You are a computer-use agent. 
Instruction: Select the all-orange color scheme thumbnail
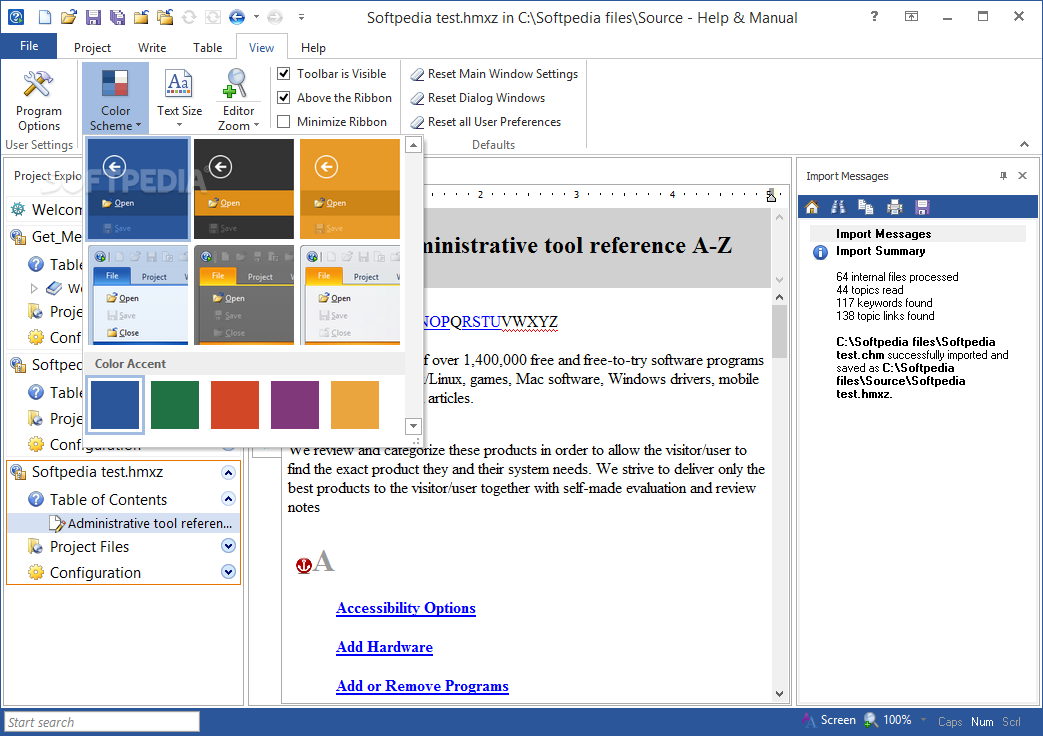[350, 189]
